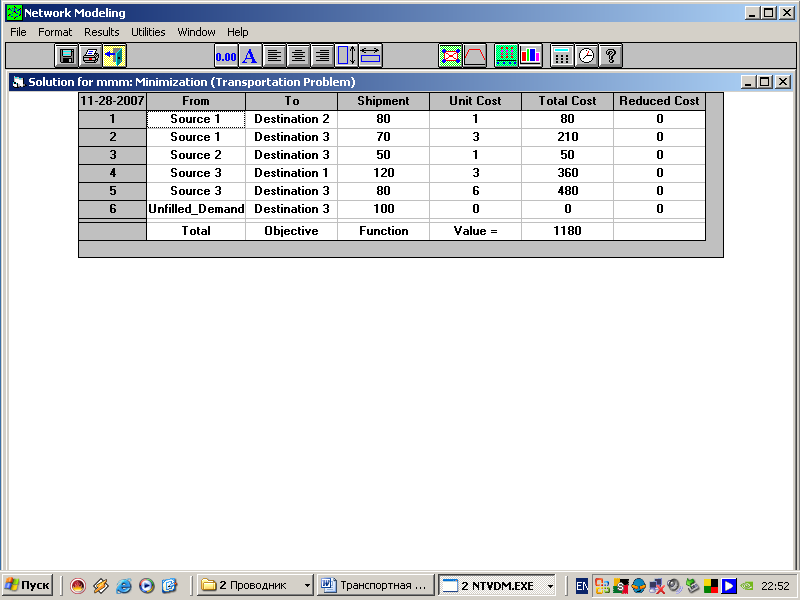The width and height of the screenshot is (800, 600).
Task: Expand the NTVDM.EXE taskbar group arrow
Action: click(x=551, y=586)
